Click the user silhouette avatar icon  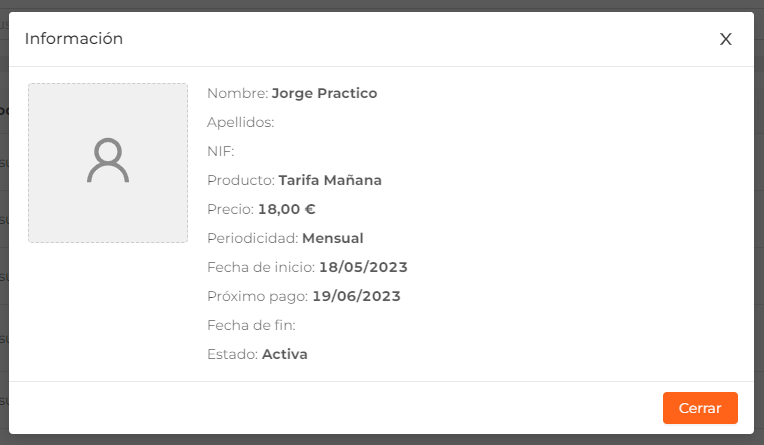(x=108, y=160)
